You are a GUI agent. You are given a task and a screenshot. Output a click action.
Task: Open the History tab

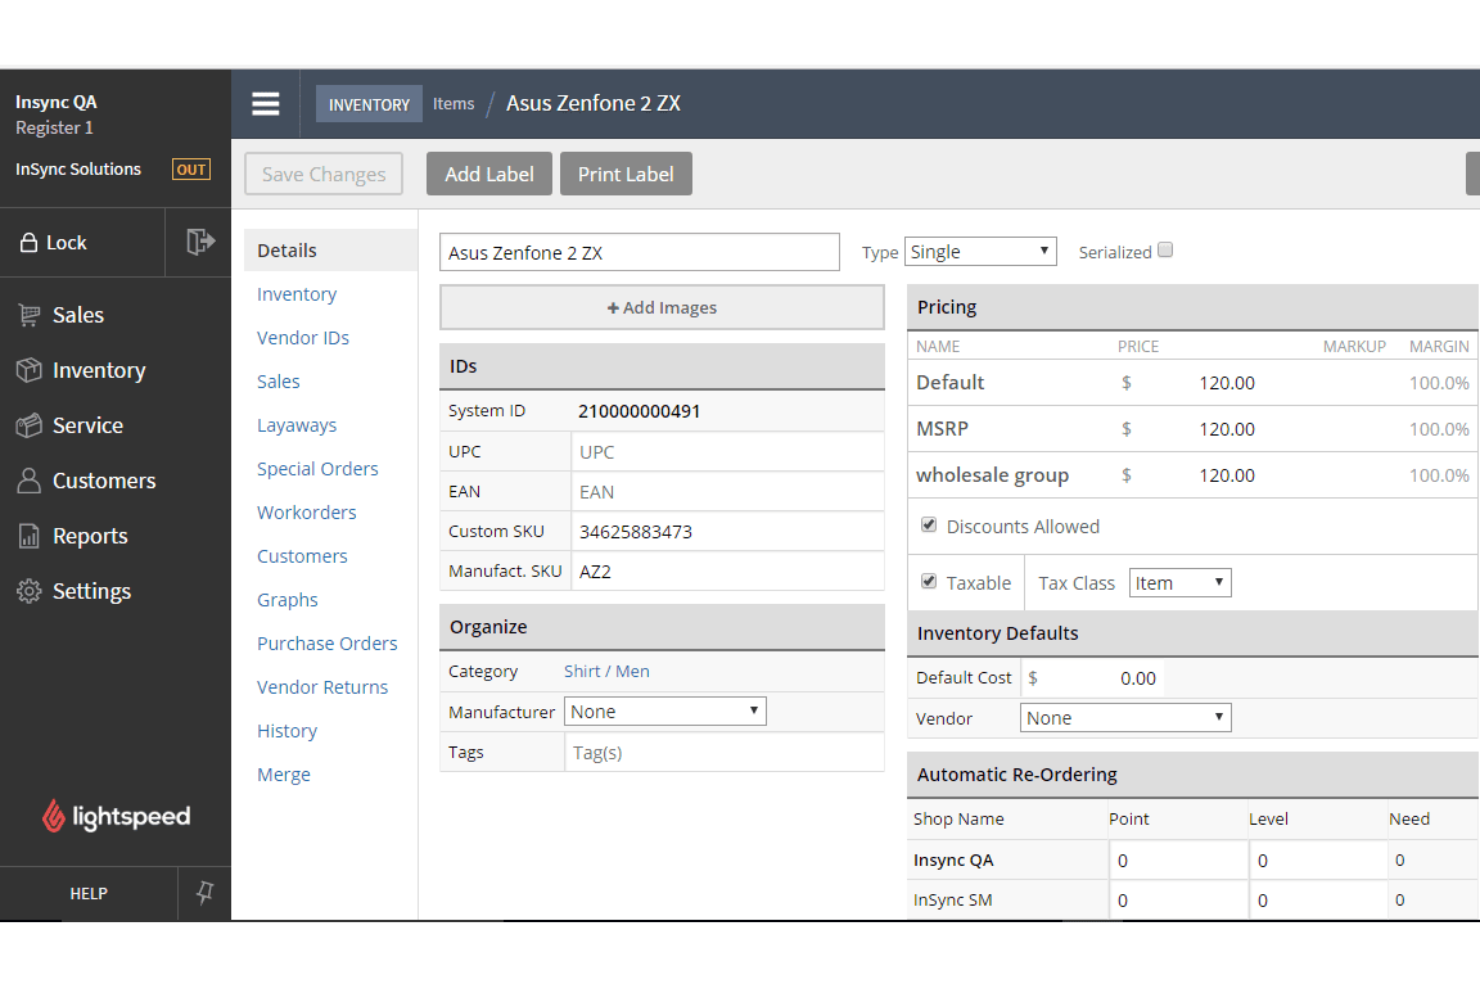click(x=287, y=731)
